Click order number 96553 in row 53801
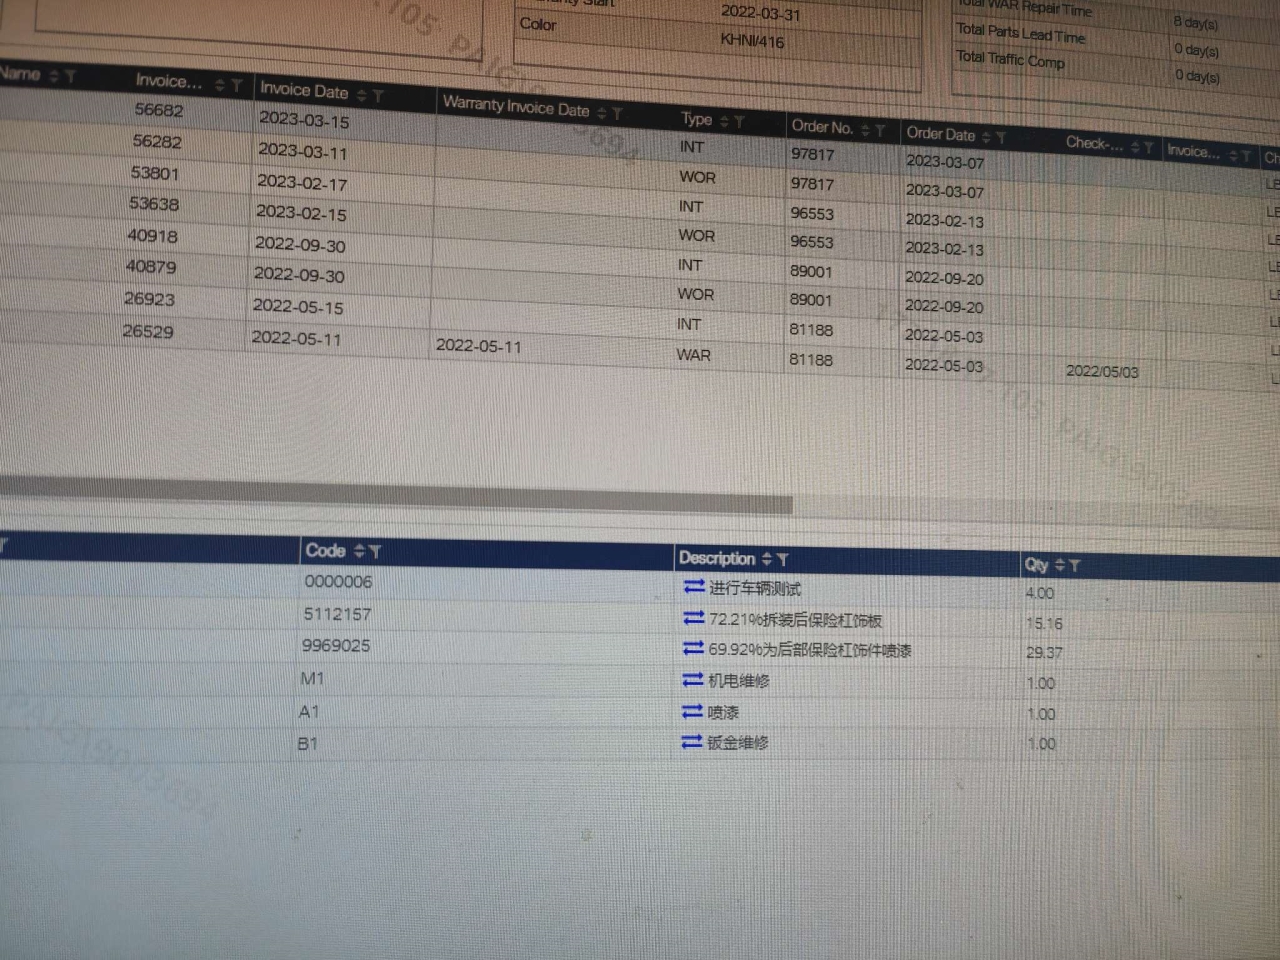1280x960 pixels. (x=811, y=213)
